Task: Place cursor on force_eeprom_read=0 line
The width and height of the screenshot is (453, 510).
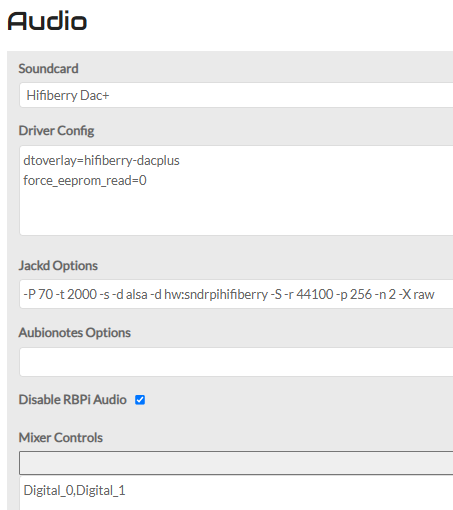Action: pyautogui.click(x=85, y=181)
